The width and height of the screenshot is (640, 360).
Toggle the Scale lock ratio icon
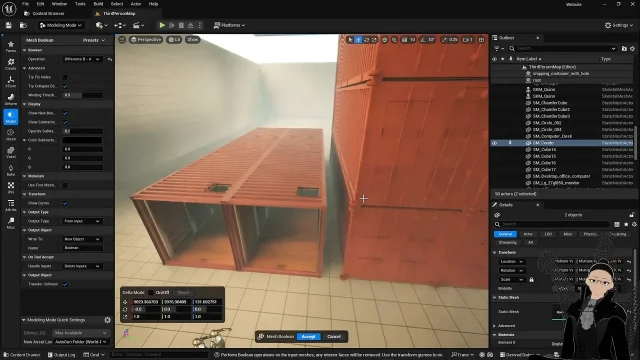pyautogui.click(x=531, y=280)
